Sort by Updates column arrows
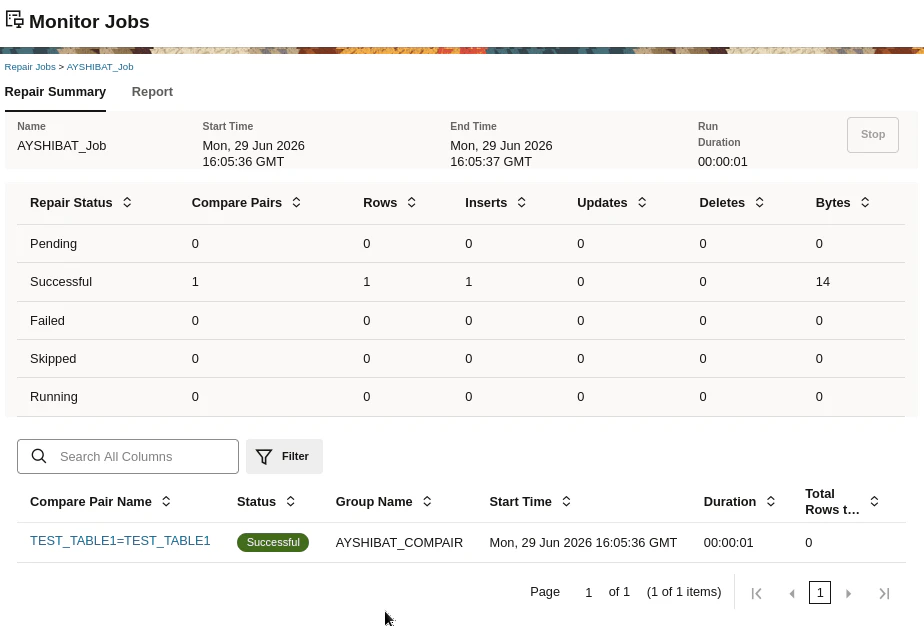This screenshot has height=626, width=924. pos(642,203)
